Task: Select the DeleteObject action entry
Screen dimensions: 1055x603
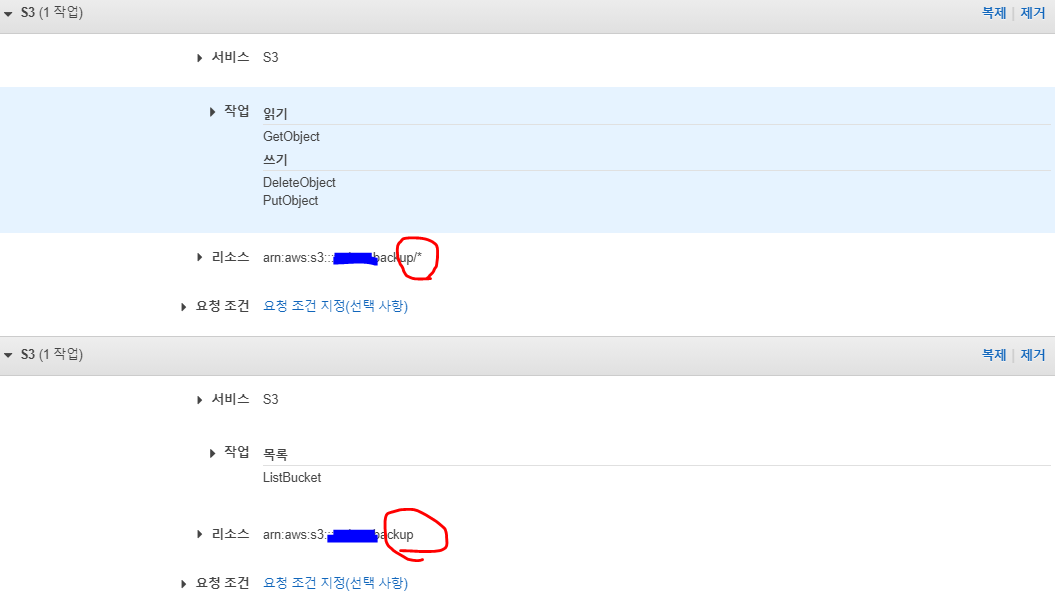Action: 299,182
